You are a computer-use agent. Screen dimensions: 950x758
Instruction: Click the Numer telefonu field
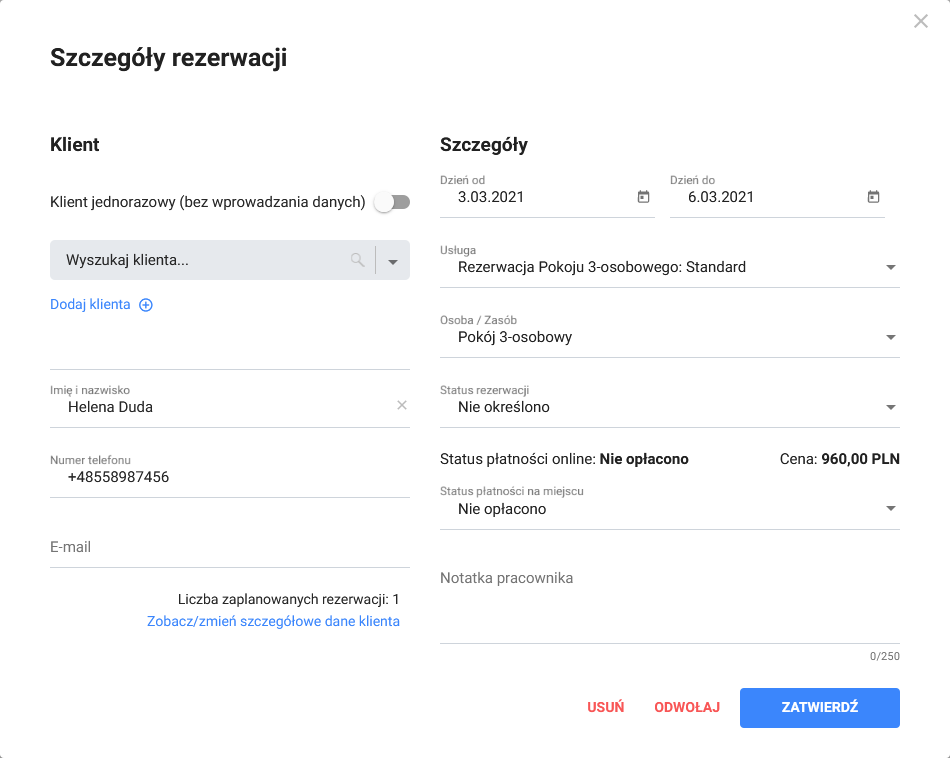[x=229, y=477]
